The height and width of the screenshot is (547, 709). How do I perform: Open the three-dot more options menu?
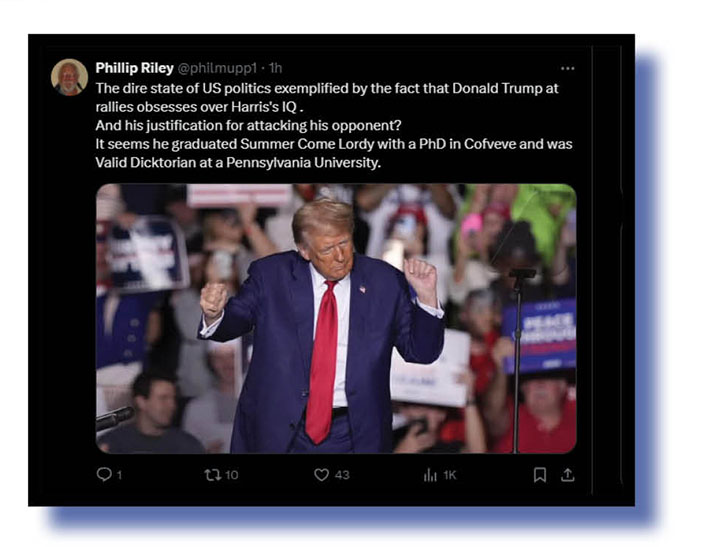tap(567, 68)
